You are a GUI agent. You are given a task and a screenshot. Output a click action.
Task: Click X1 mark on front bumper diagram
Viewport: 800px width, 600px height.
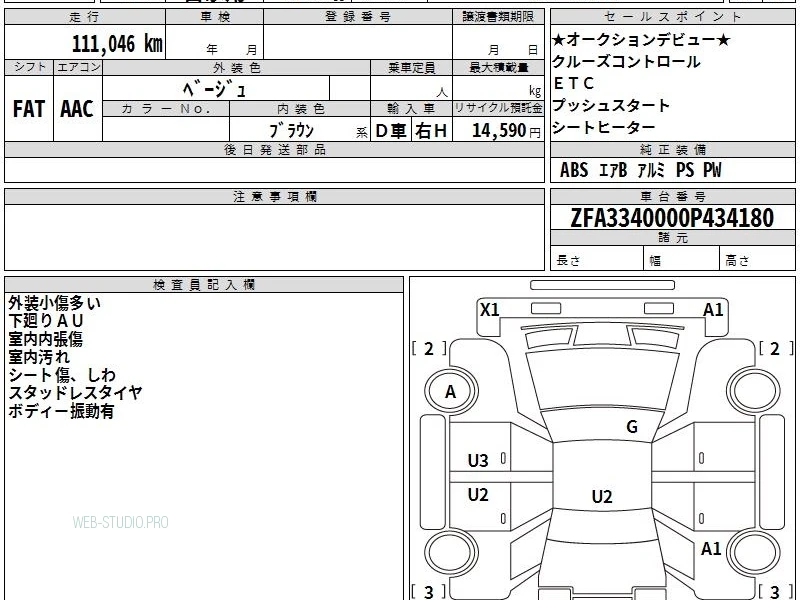pyautogui.click(x=490, y=310)
